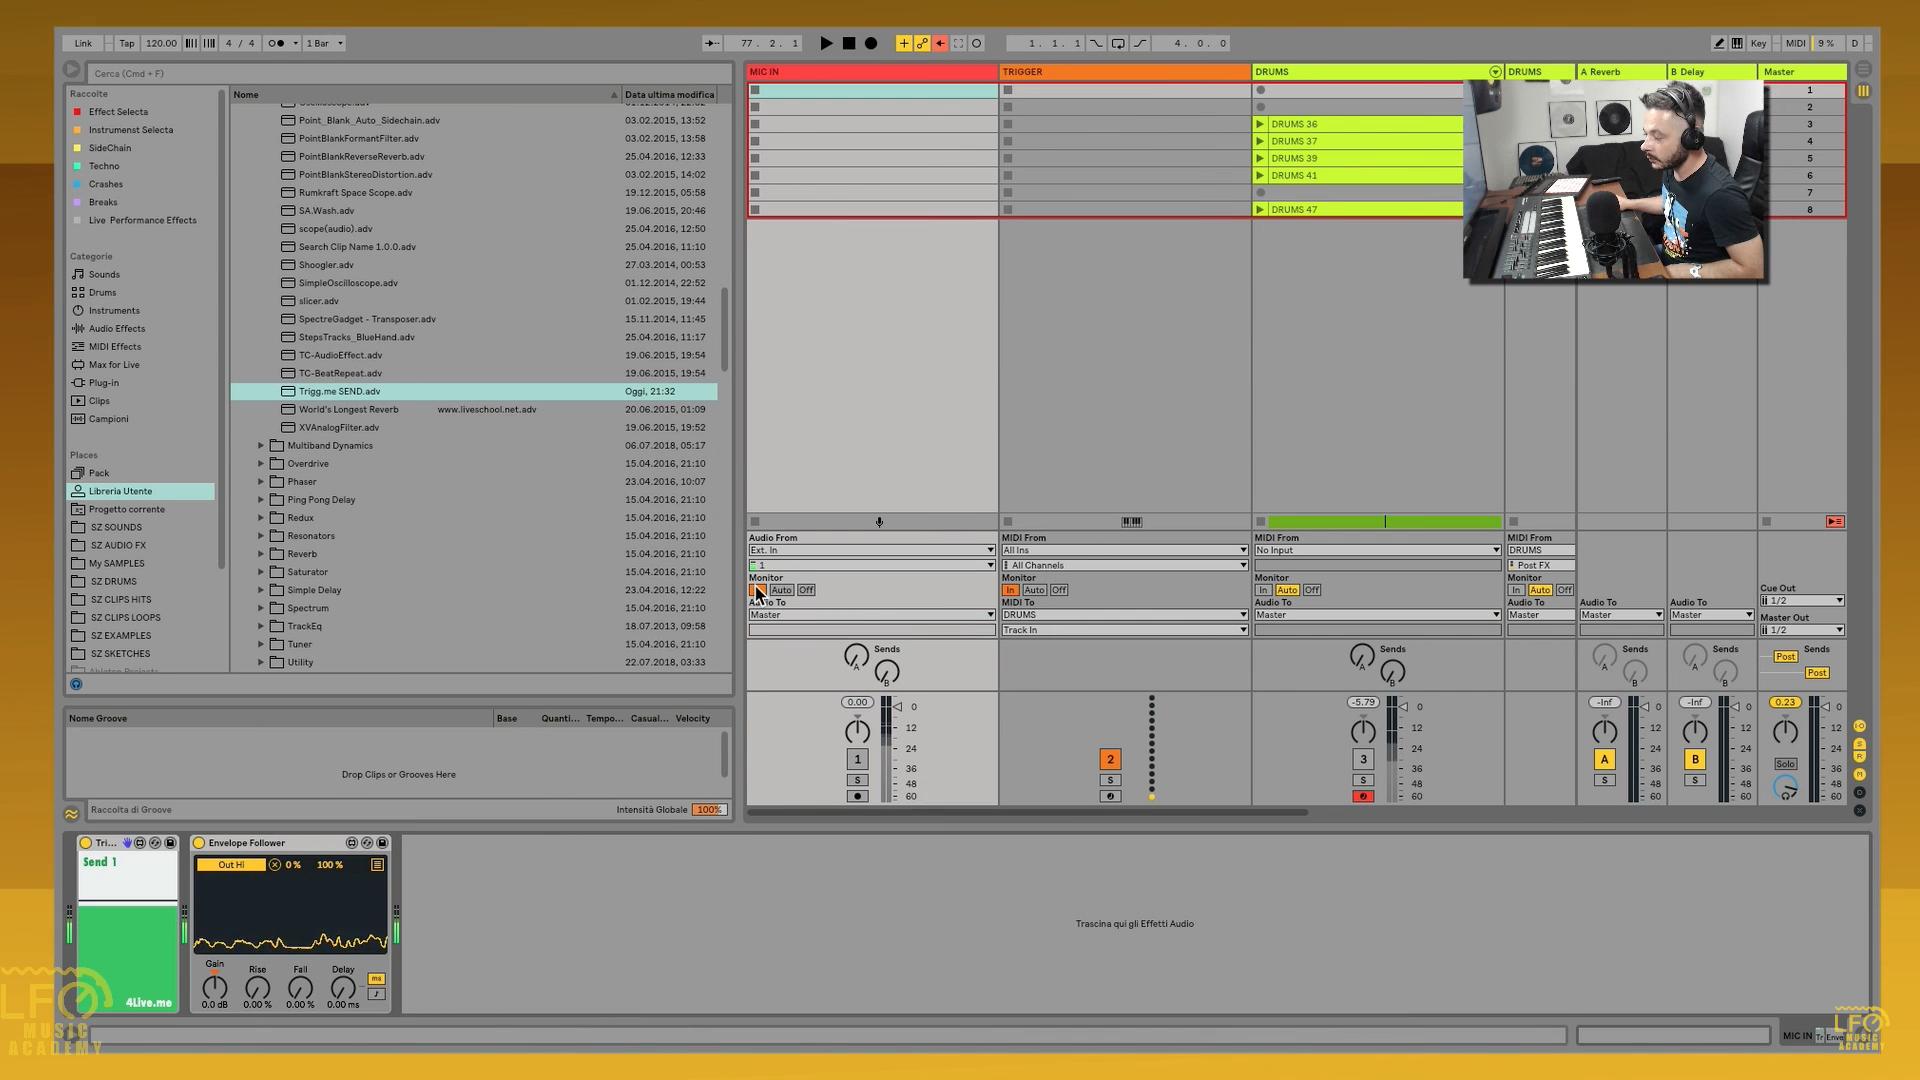Open the Audio From Ext. In dropdown
The height and width of the screenshot is (1080, 1920).
pos(871,550)
